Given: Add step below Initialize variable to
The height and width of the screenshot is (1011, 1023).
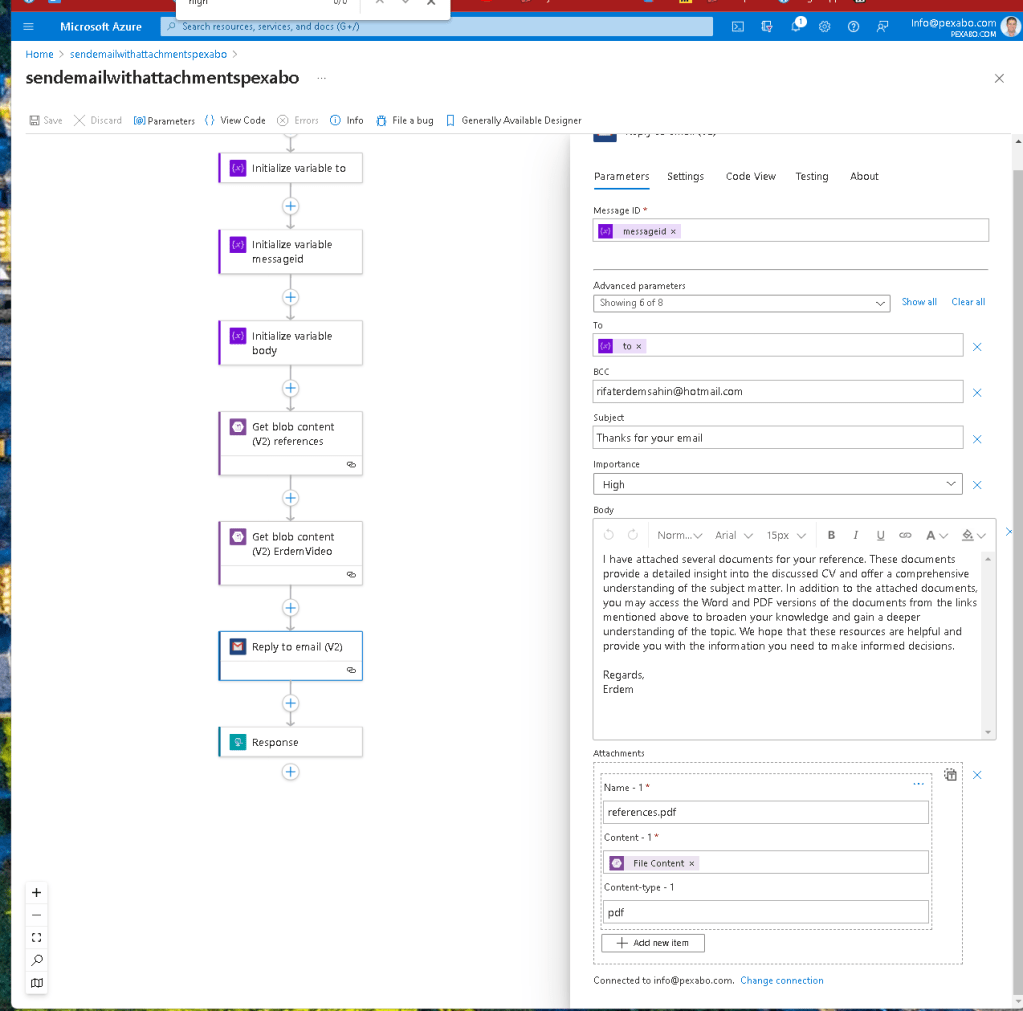Looking at the screenshot, I should (290, 206).
